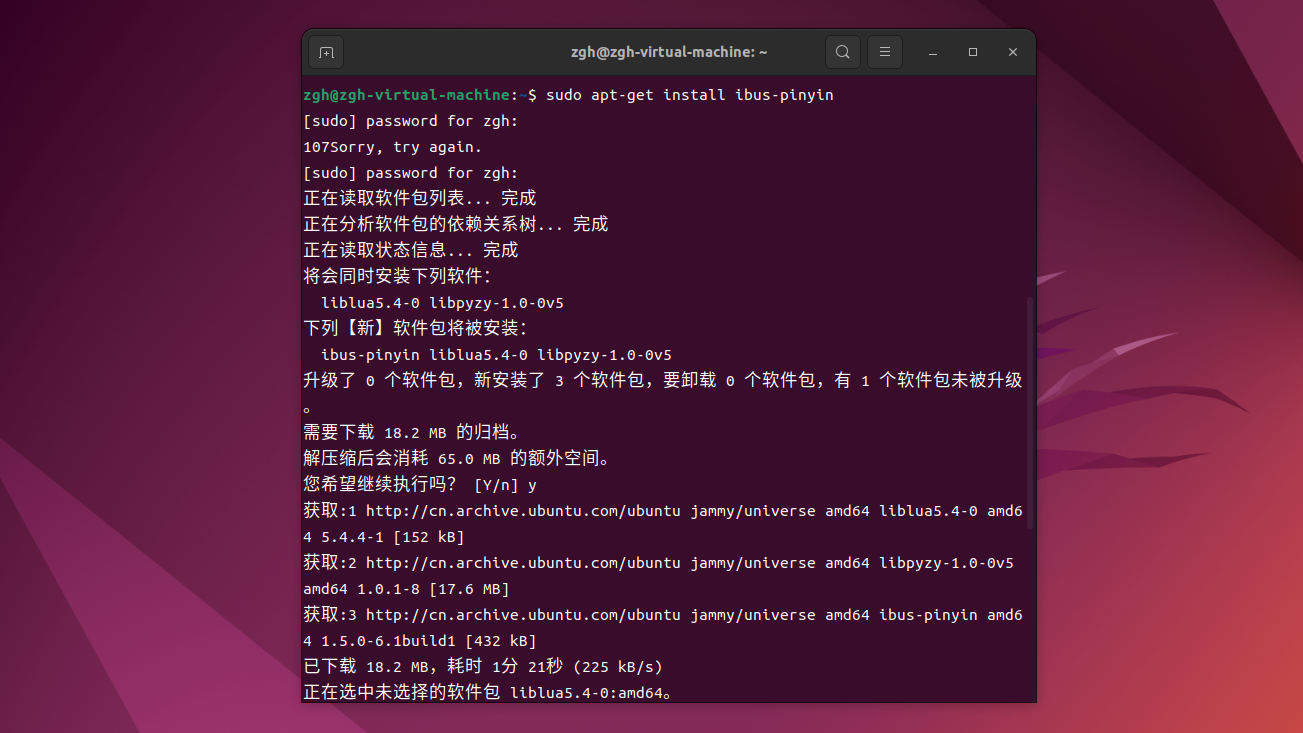Click the line 需要下载 18.2 MB 的归档。

coord(412,432)
